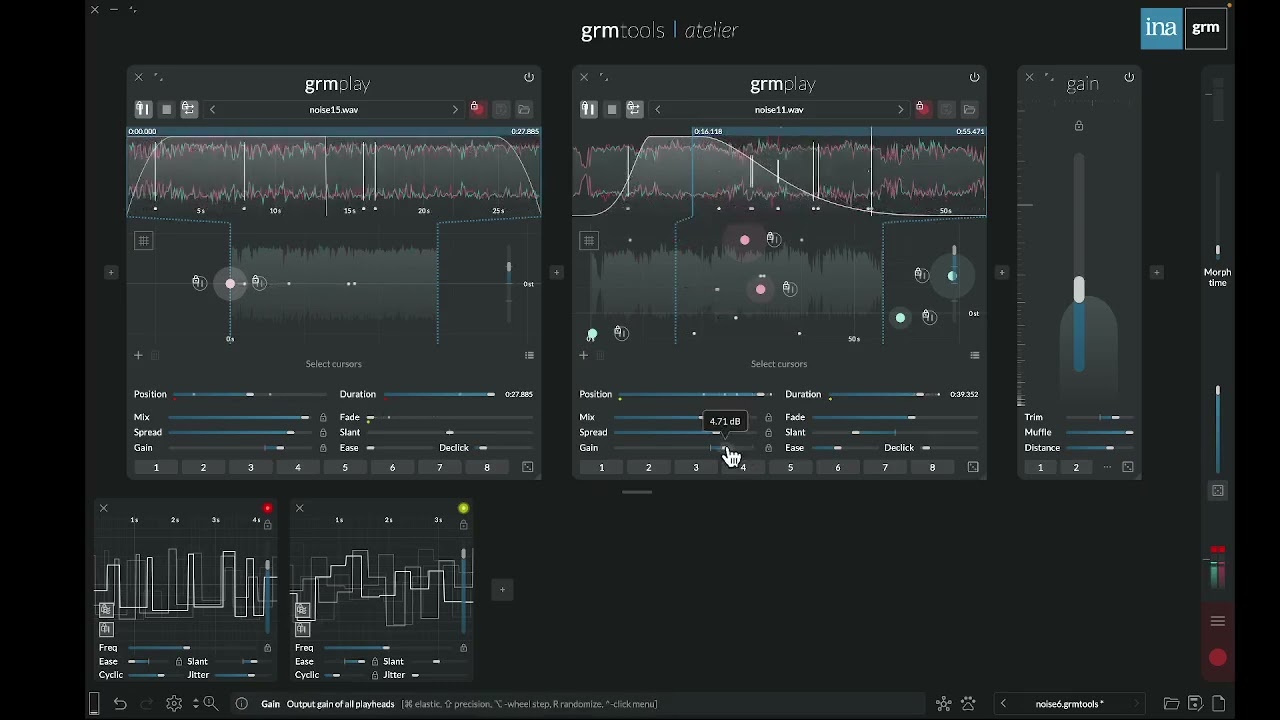The width and height of the screenshot is (1280, 720).
Task: Toggle loop mode in the noise15.wav player
Action: [x=188, y=109]
